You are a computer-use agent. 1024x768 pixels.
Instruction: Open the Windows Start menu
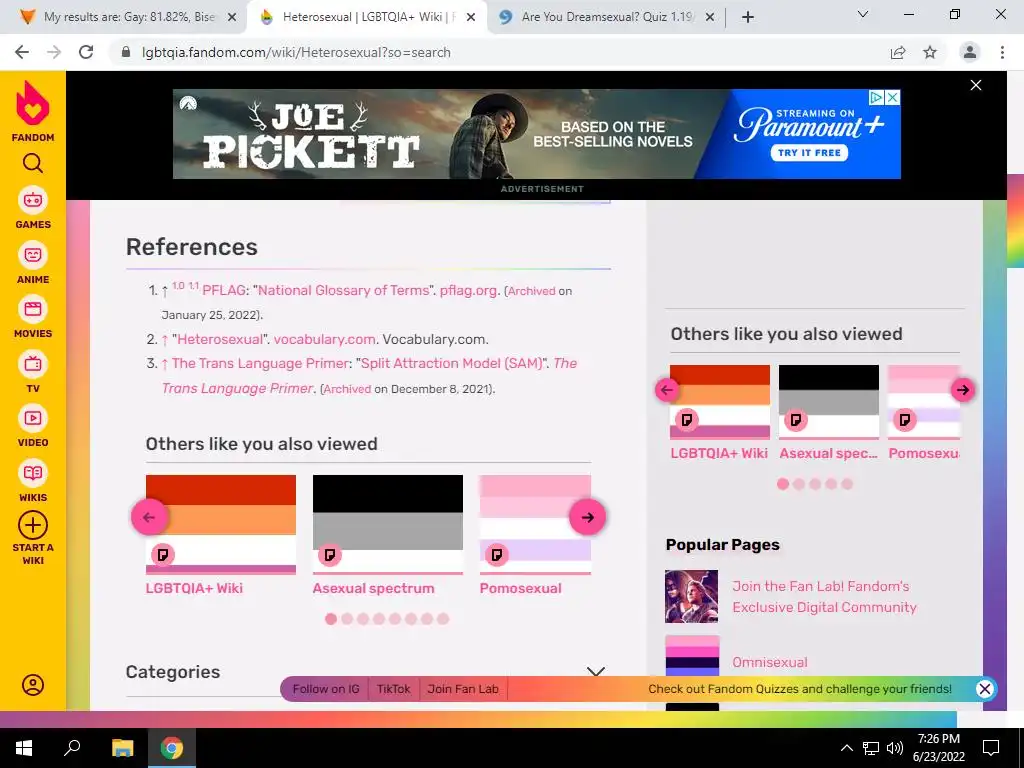tap(24, 748)
